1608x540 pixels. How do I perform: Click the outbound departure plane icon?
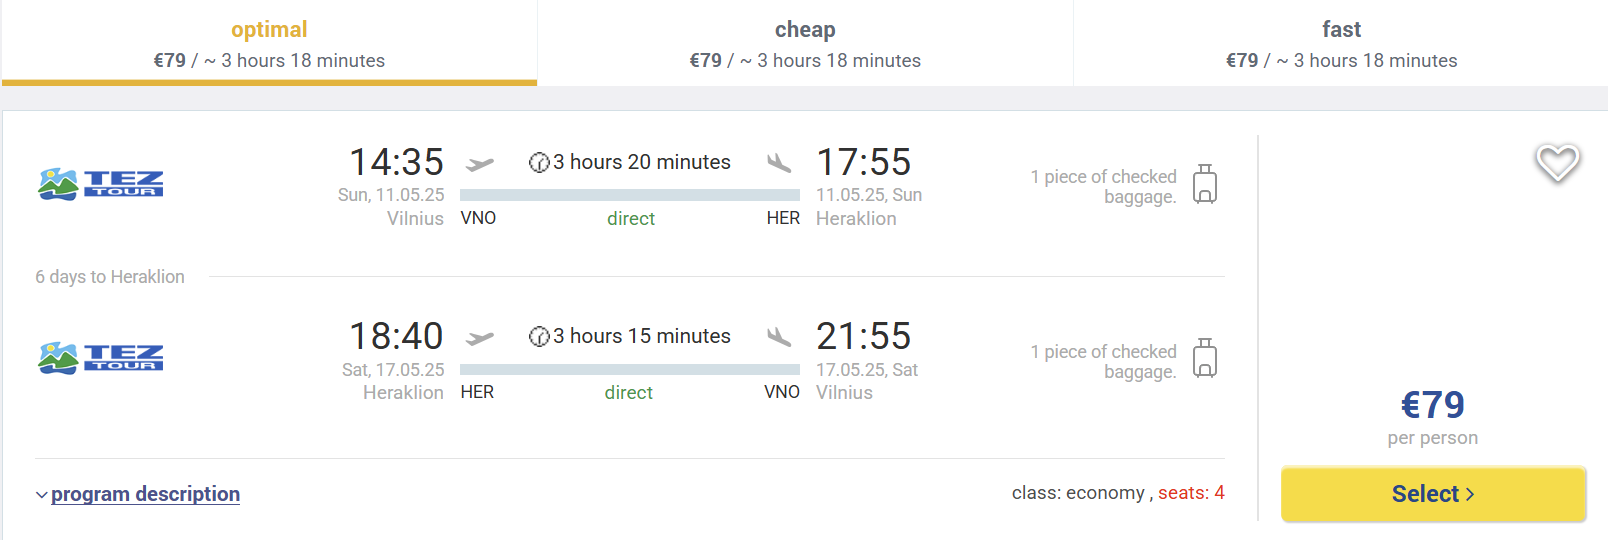[480, 163]
